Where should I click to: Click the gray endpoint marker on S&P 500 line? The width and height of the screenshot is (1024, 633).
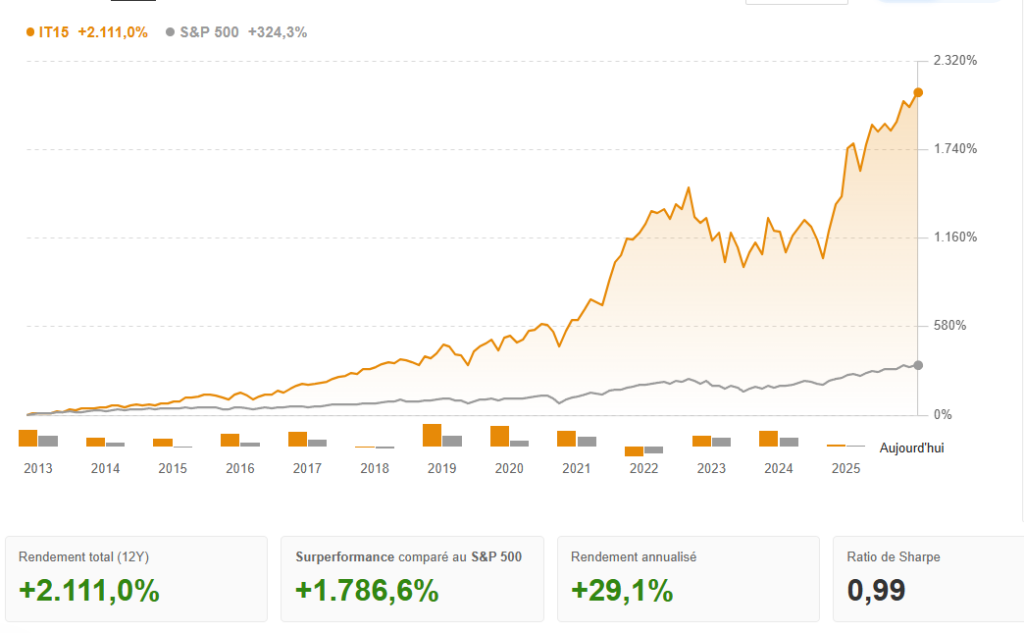coord(918,365)
